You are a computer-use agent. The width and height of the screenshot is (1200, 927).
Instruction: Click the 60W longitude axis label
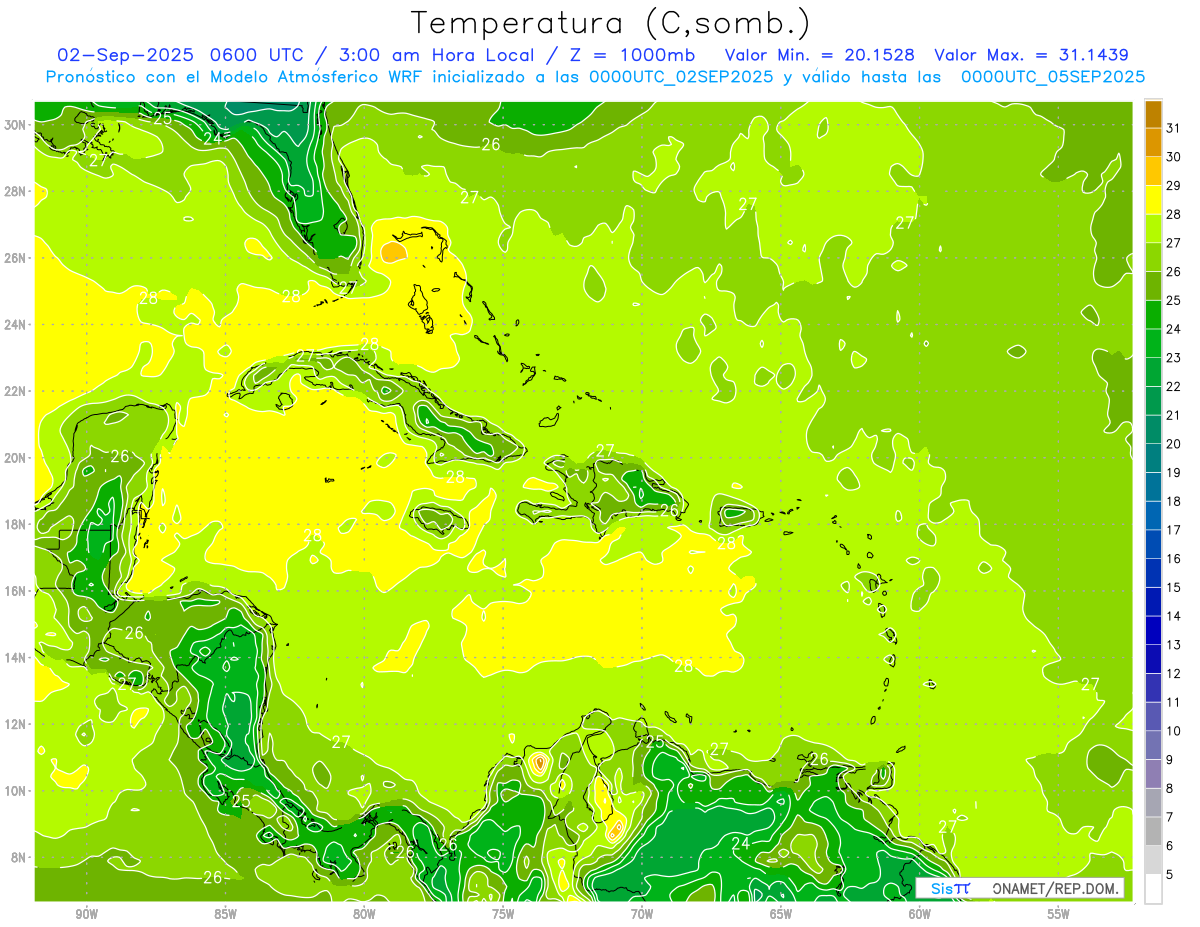(x=920, y=914)
